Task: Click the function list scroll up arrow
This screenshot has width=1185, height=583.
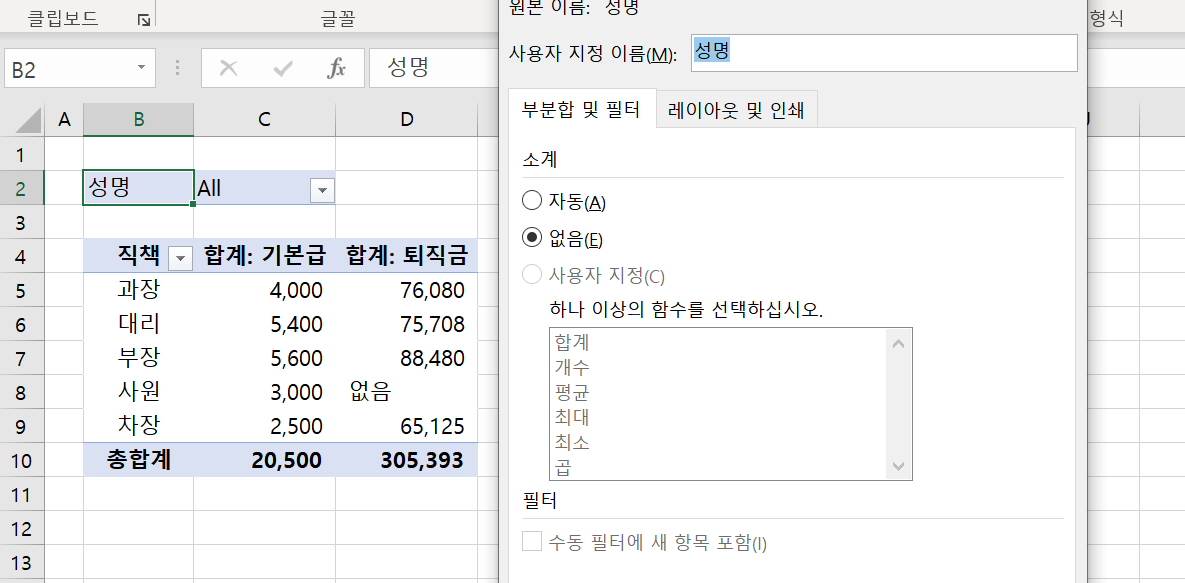Action: click(x=898, y=343)
